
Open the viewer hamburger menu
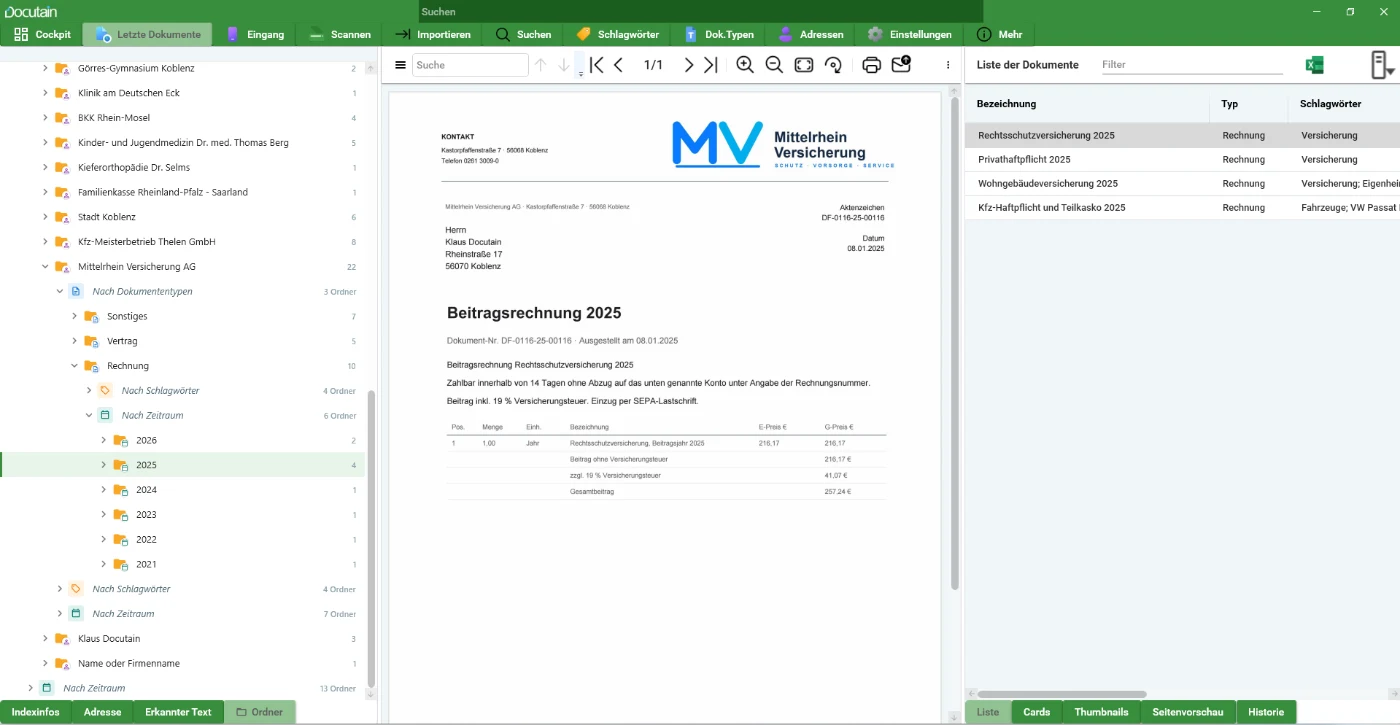[x=400, y=65]
